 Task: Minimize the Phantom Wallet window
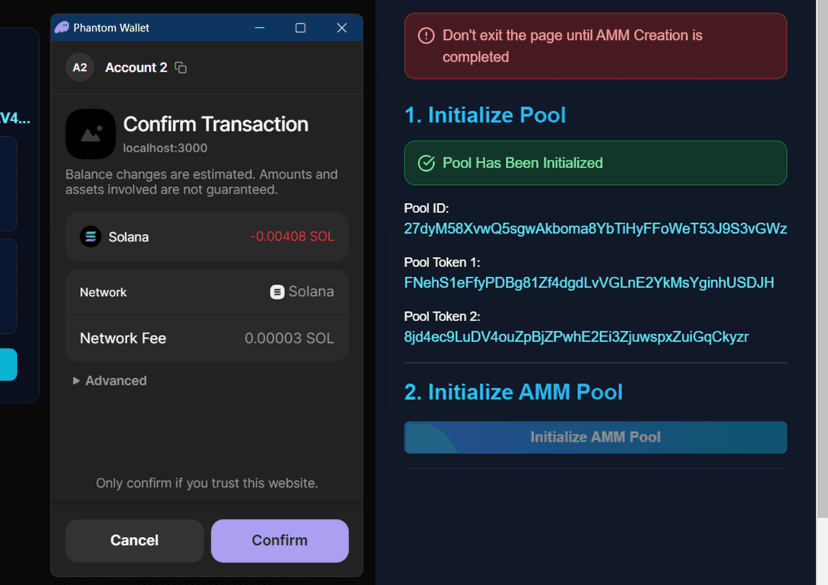point(260,28)
